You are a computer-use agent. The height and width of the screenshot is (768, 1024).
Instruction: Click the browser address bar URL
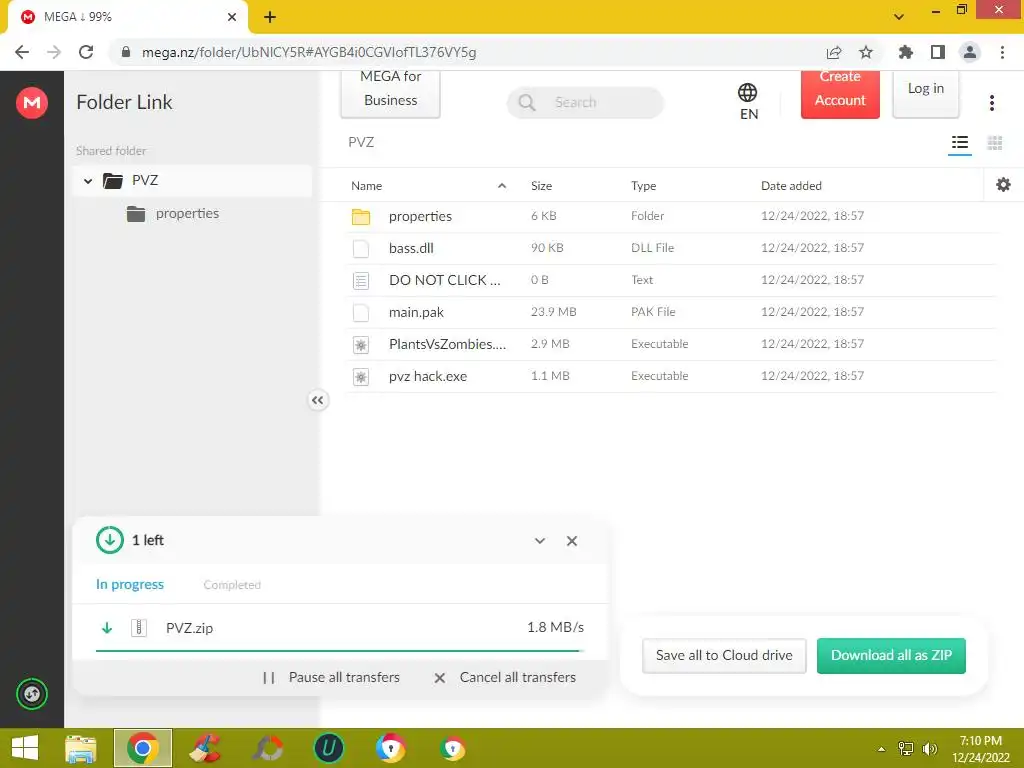(x=309, y=52)
